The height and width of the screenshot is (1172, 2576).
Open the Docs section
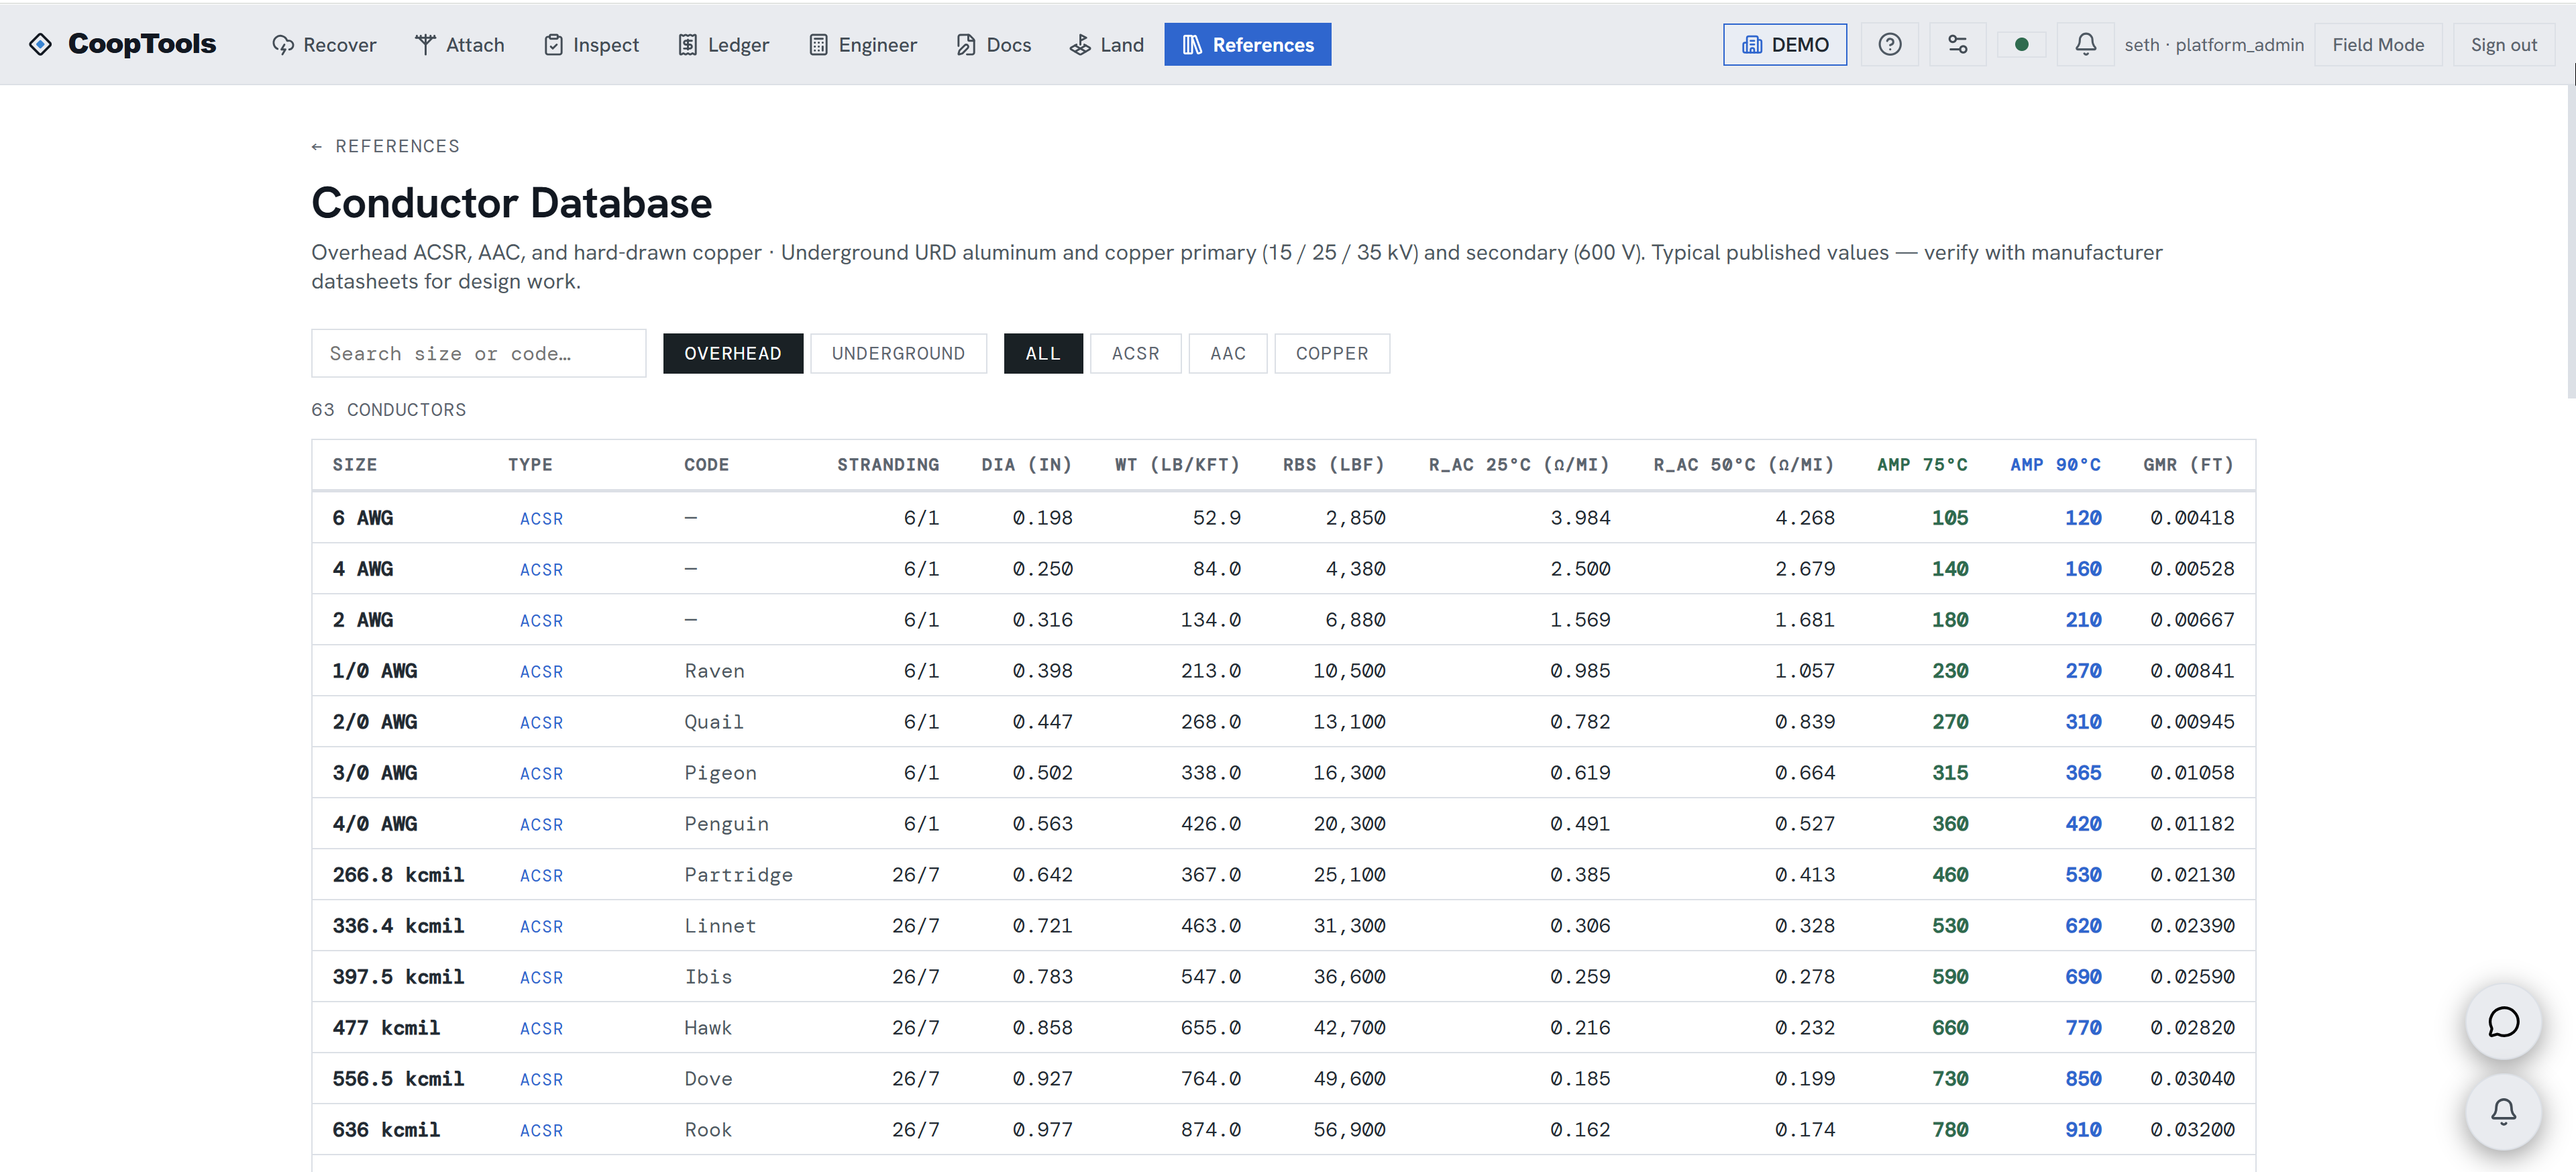coord(994,44)
